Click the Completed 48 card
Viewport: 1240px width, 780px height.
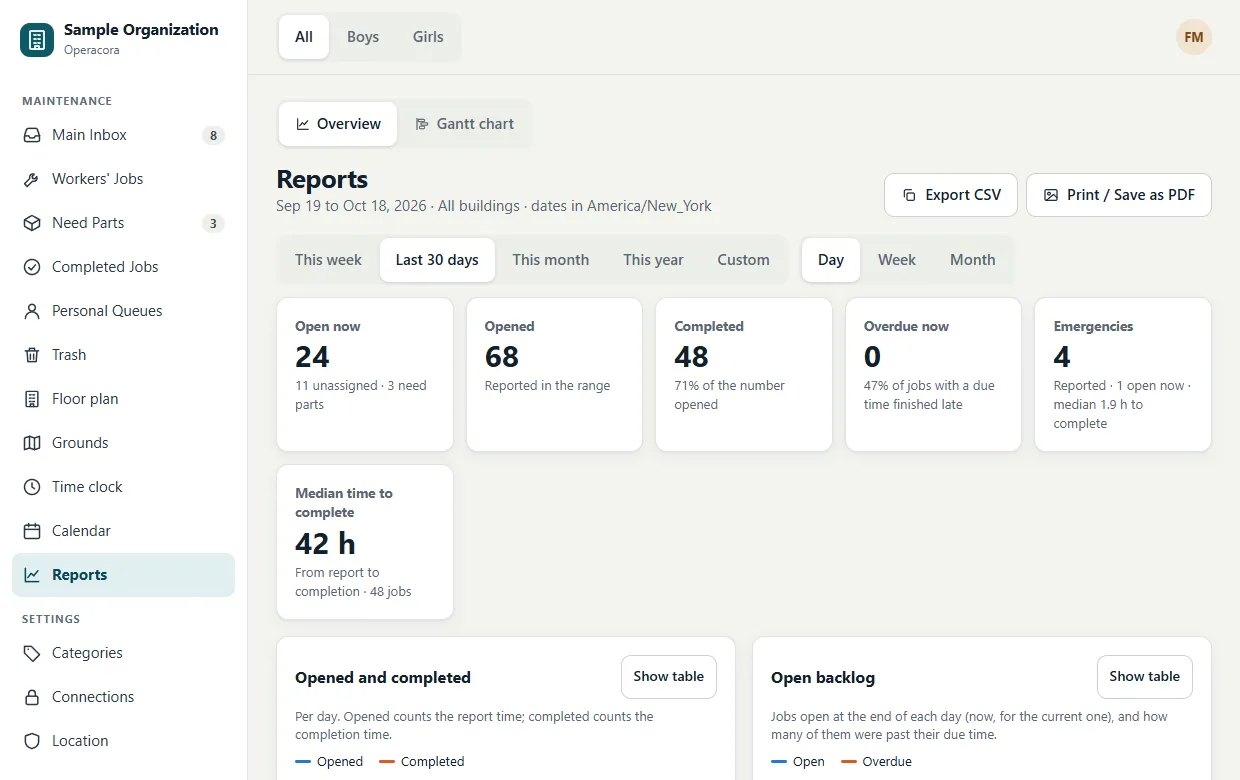(744, 374)
